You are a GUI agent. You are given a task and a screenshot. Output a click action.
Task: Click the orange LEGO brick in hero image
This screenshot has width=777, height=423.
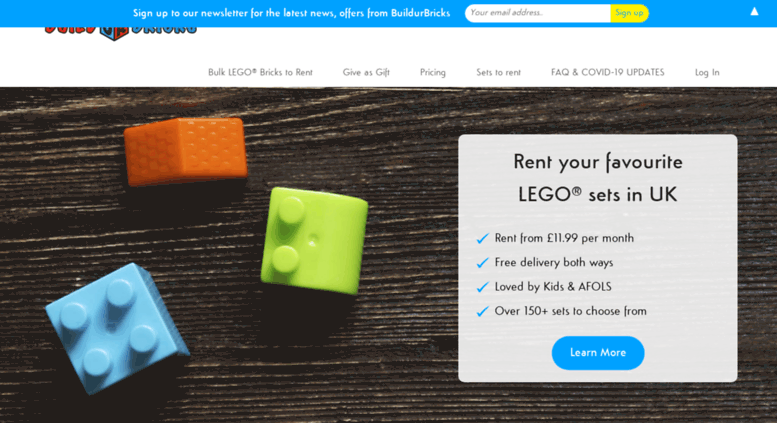click(x=185, y=151)
